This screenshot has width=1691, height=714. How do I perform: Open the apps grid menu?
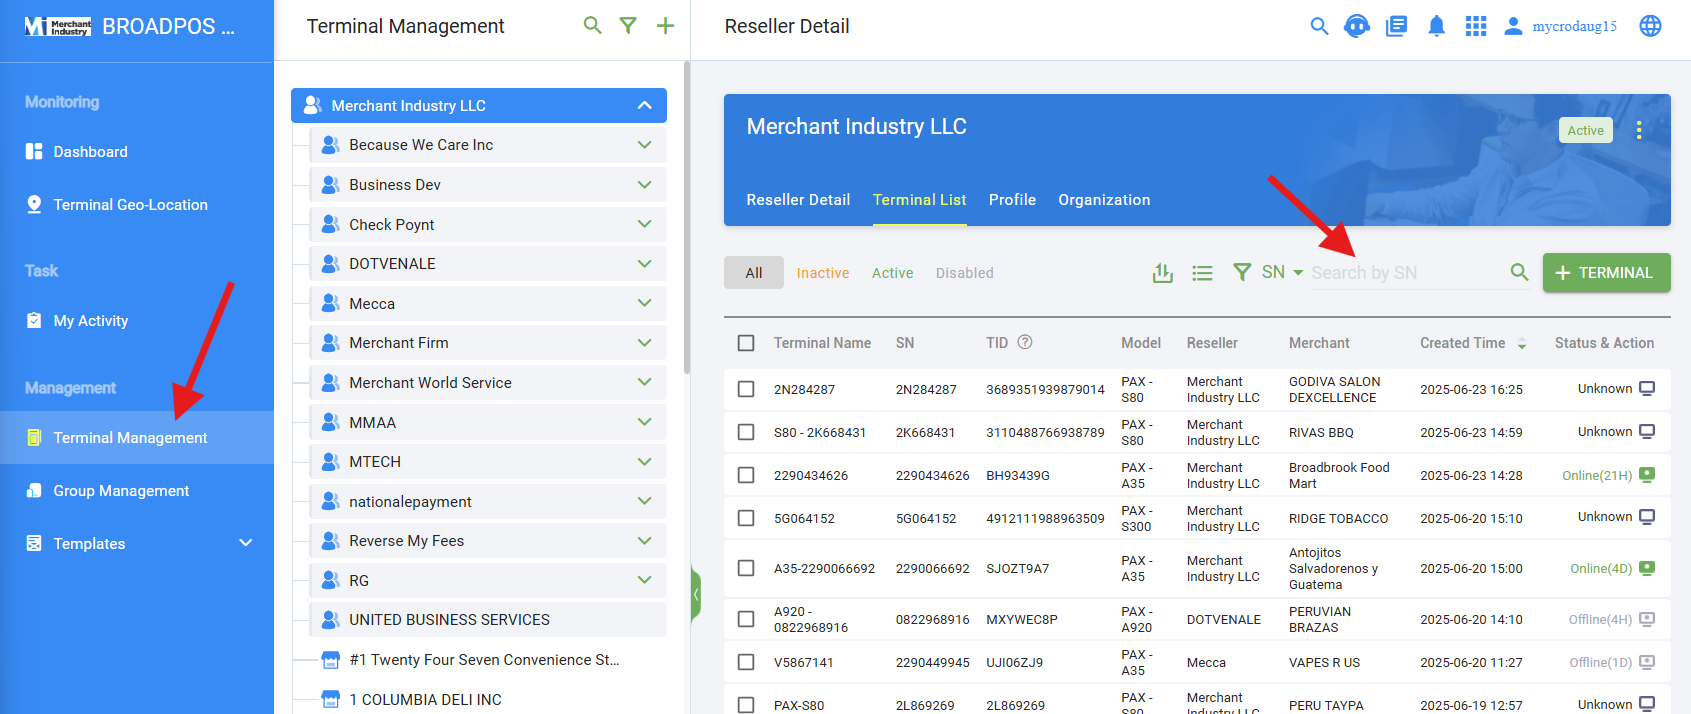(1476, 26)
